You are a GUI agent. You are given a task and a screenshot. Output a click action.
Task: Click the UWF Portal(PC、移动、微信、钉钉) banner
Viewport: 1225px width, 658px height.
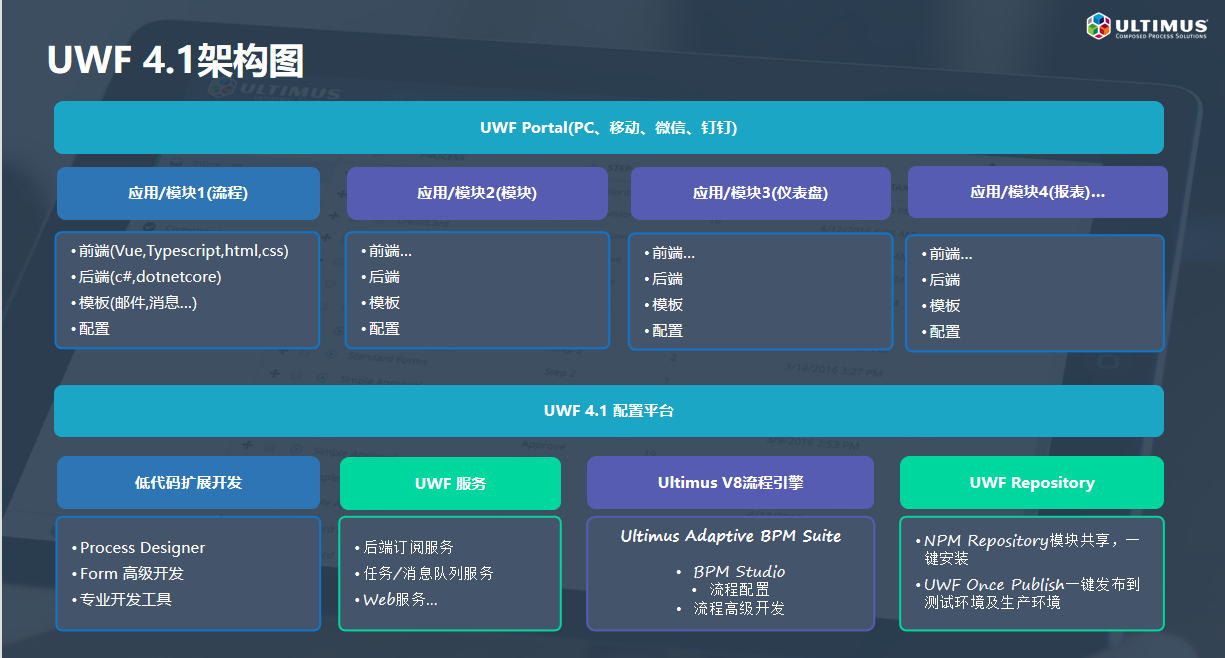608,128
